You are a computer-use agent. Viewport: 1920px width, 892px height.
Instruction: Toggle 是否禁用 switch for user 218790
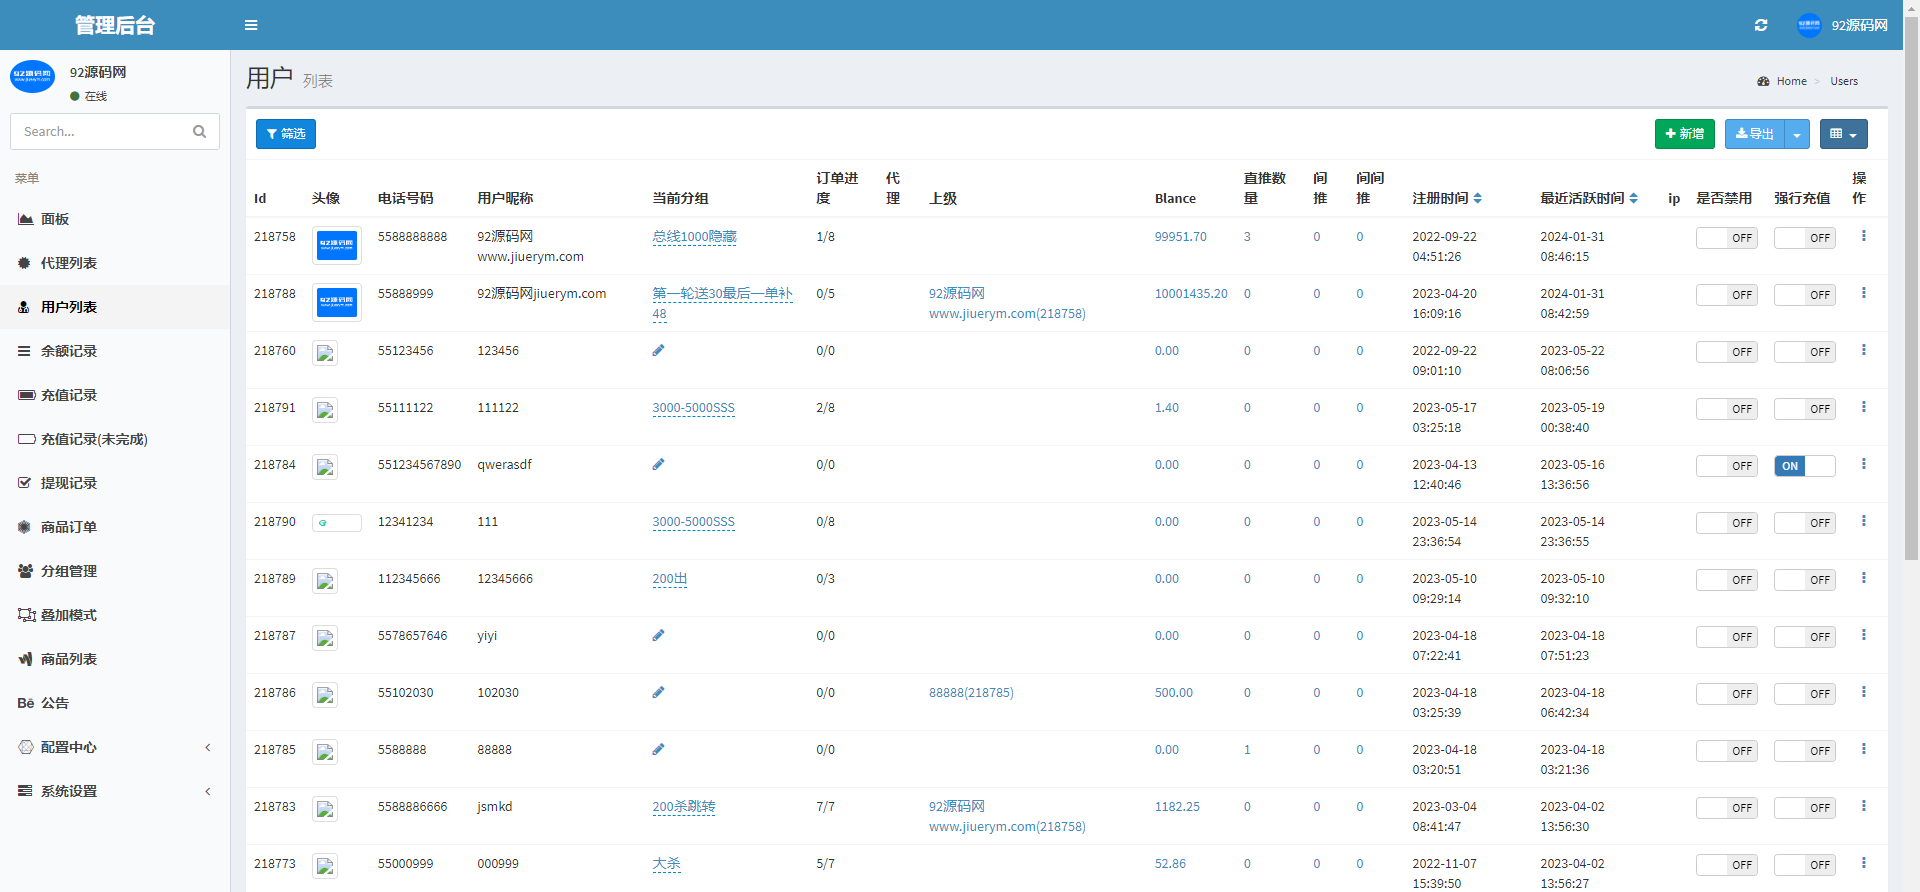tap(1727, 523)
